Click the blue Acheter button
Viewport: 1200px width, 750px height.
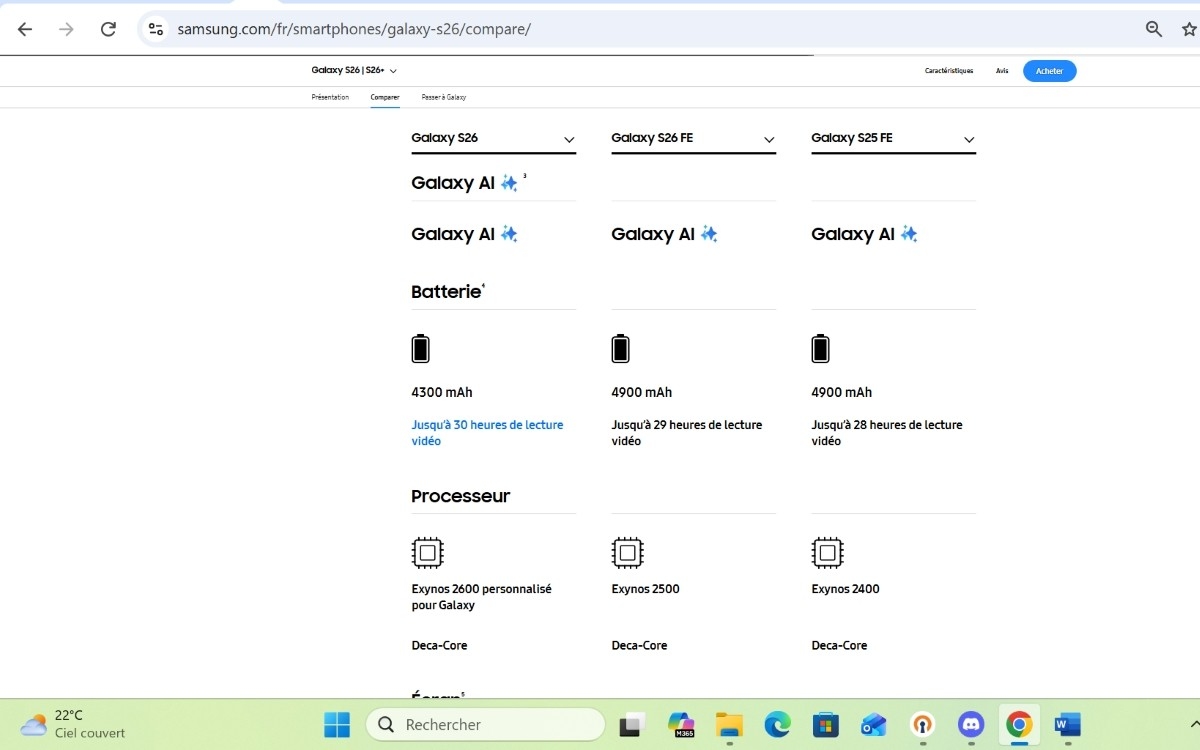1050,71
